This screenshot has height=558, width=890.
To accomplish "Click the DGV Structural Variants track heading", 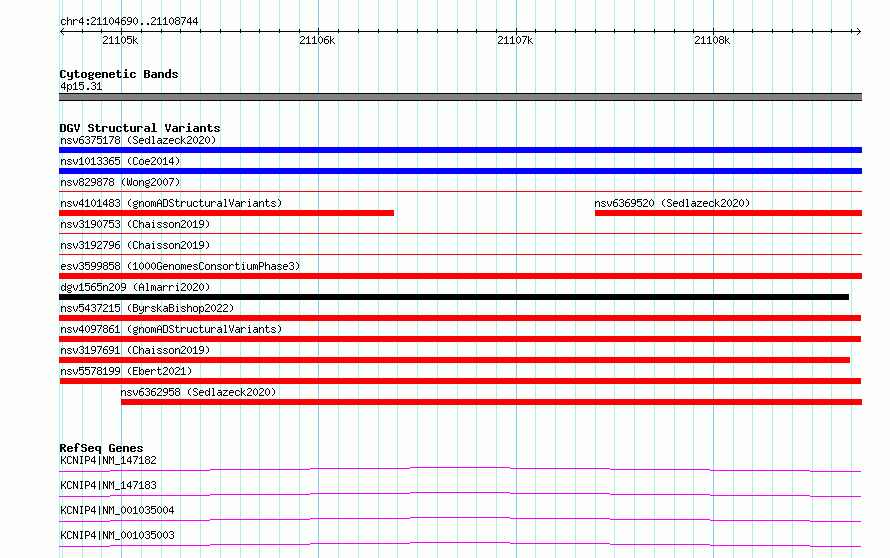I will [x=140, y=128].
